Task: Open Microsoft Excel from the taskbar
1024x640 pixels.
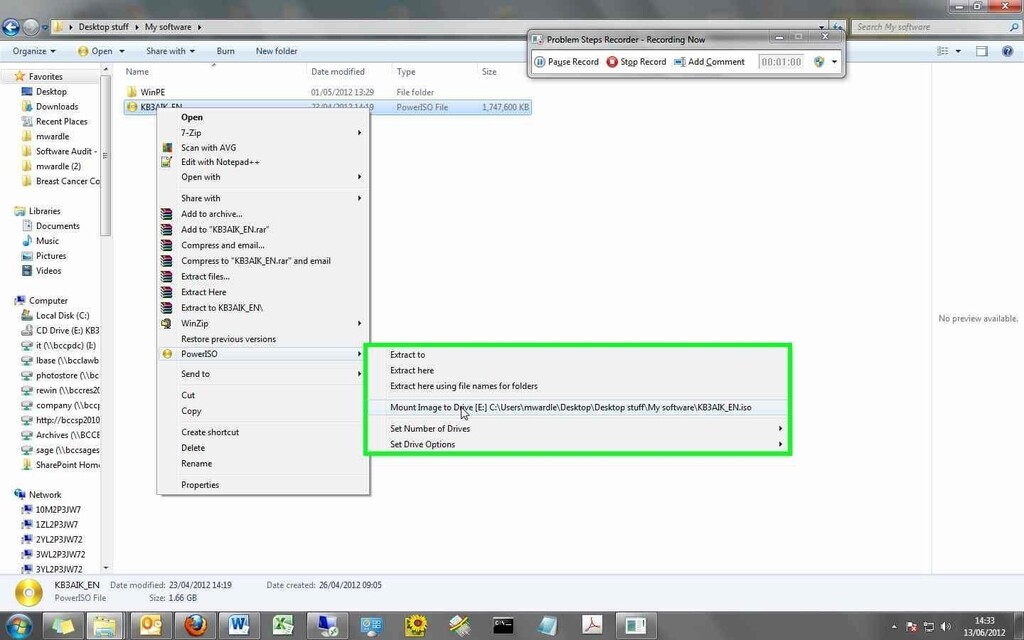Action: (x=283, y=625)
